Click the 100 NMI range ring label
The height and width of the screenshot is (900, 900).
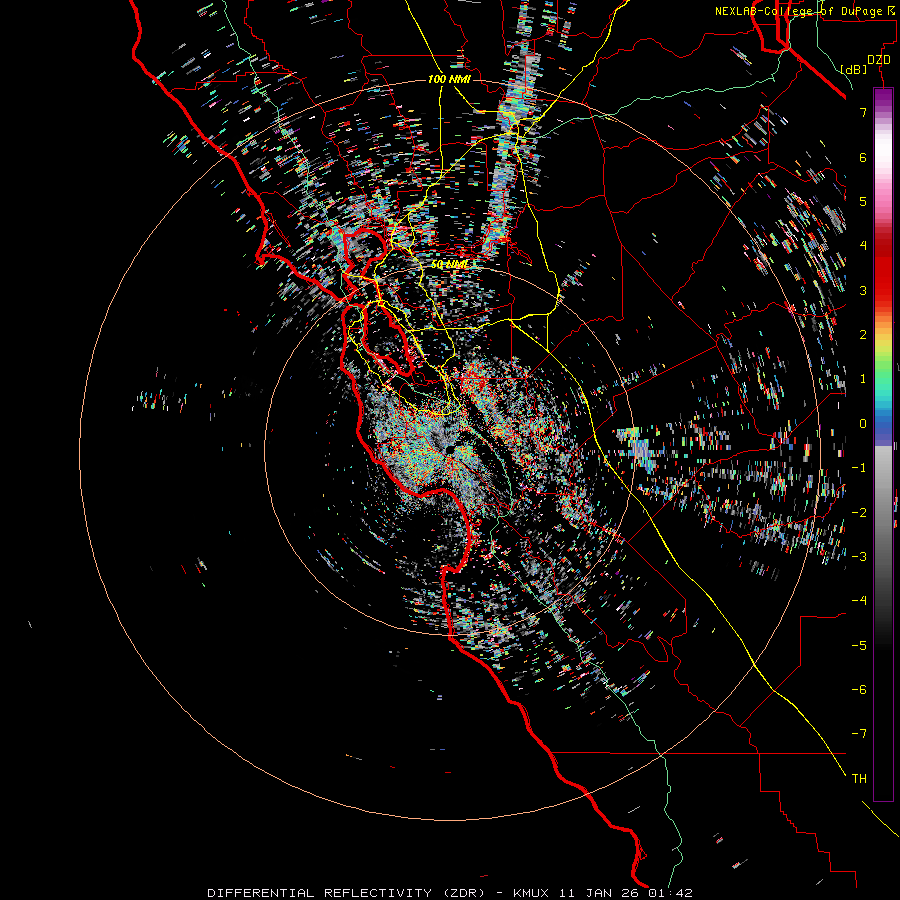[x=449, y=79]
